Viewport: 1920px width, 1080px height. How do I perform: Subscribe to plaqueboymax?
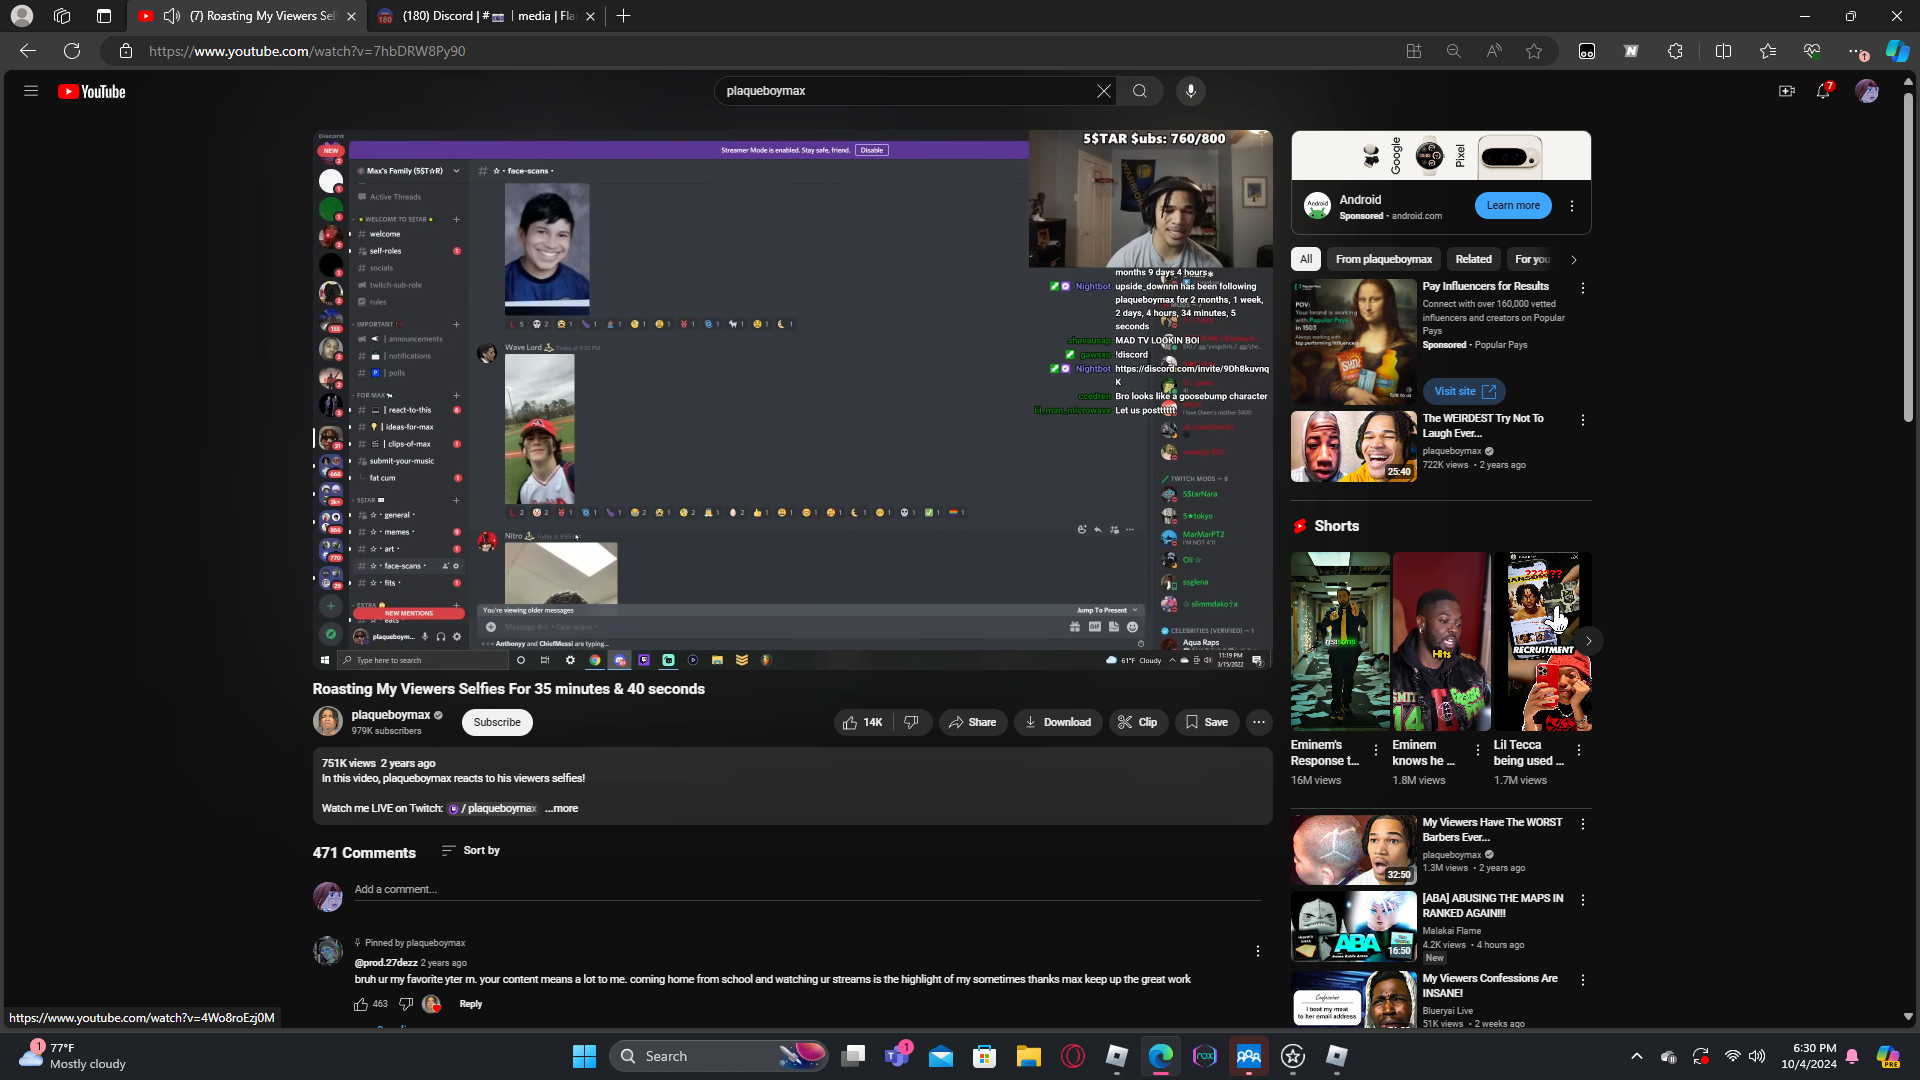497,722
